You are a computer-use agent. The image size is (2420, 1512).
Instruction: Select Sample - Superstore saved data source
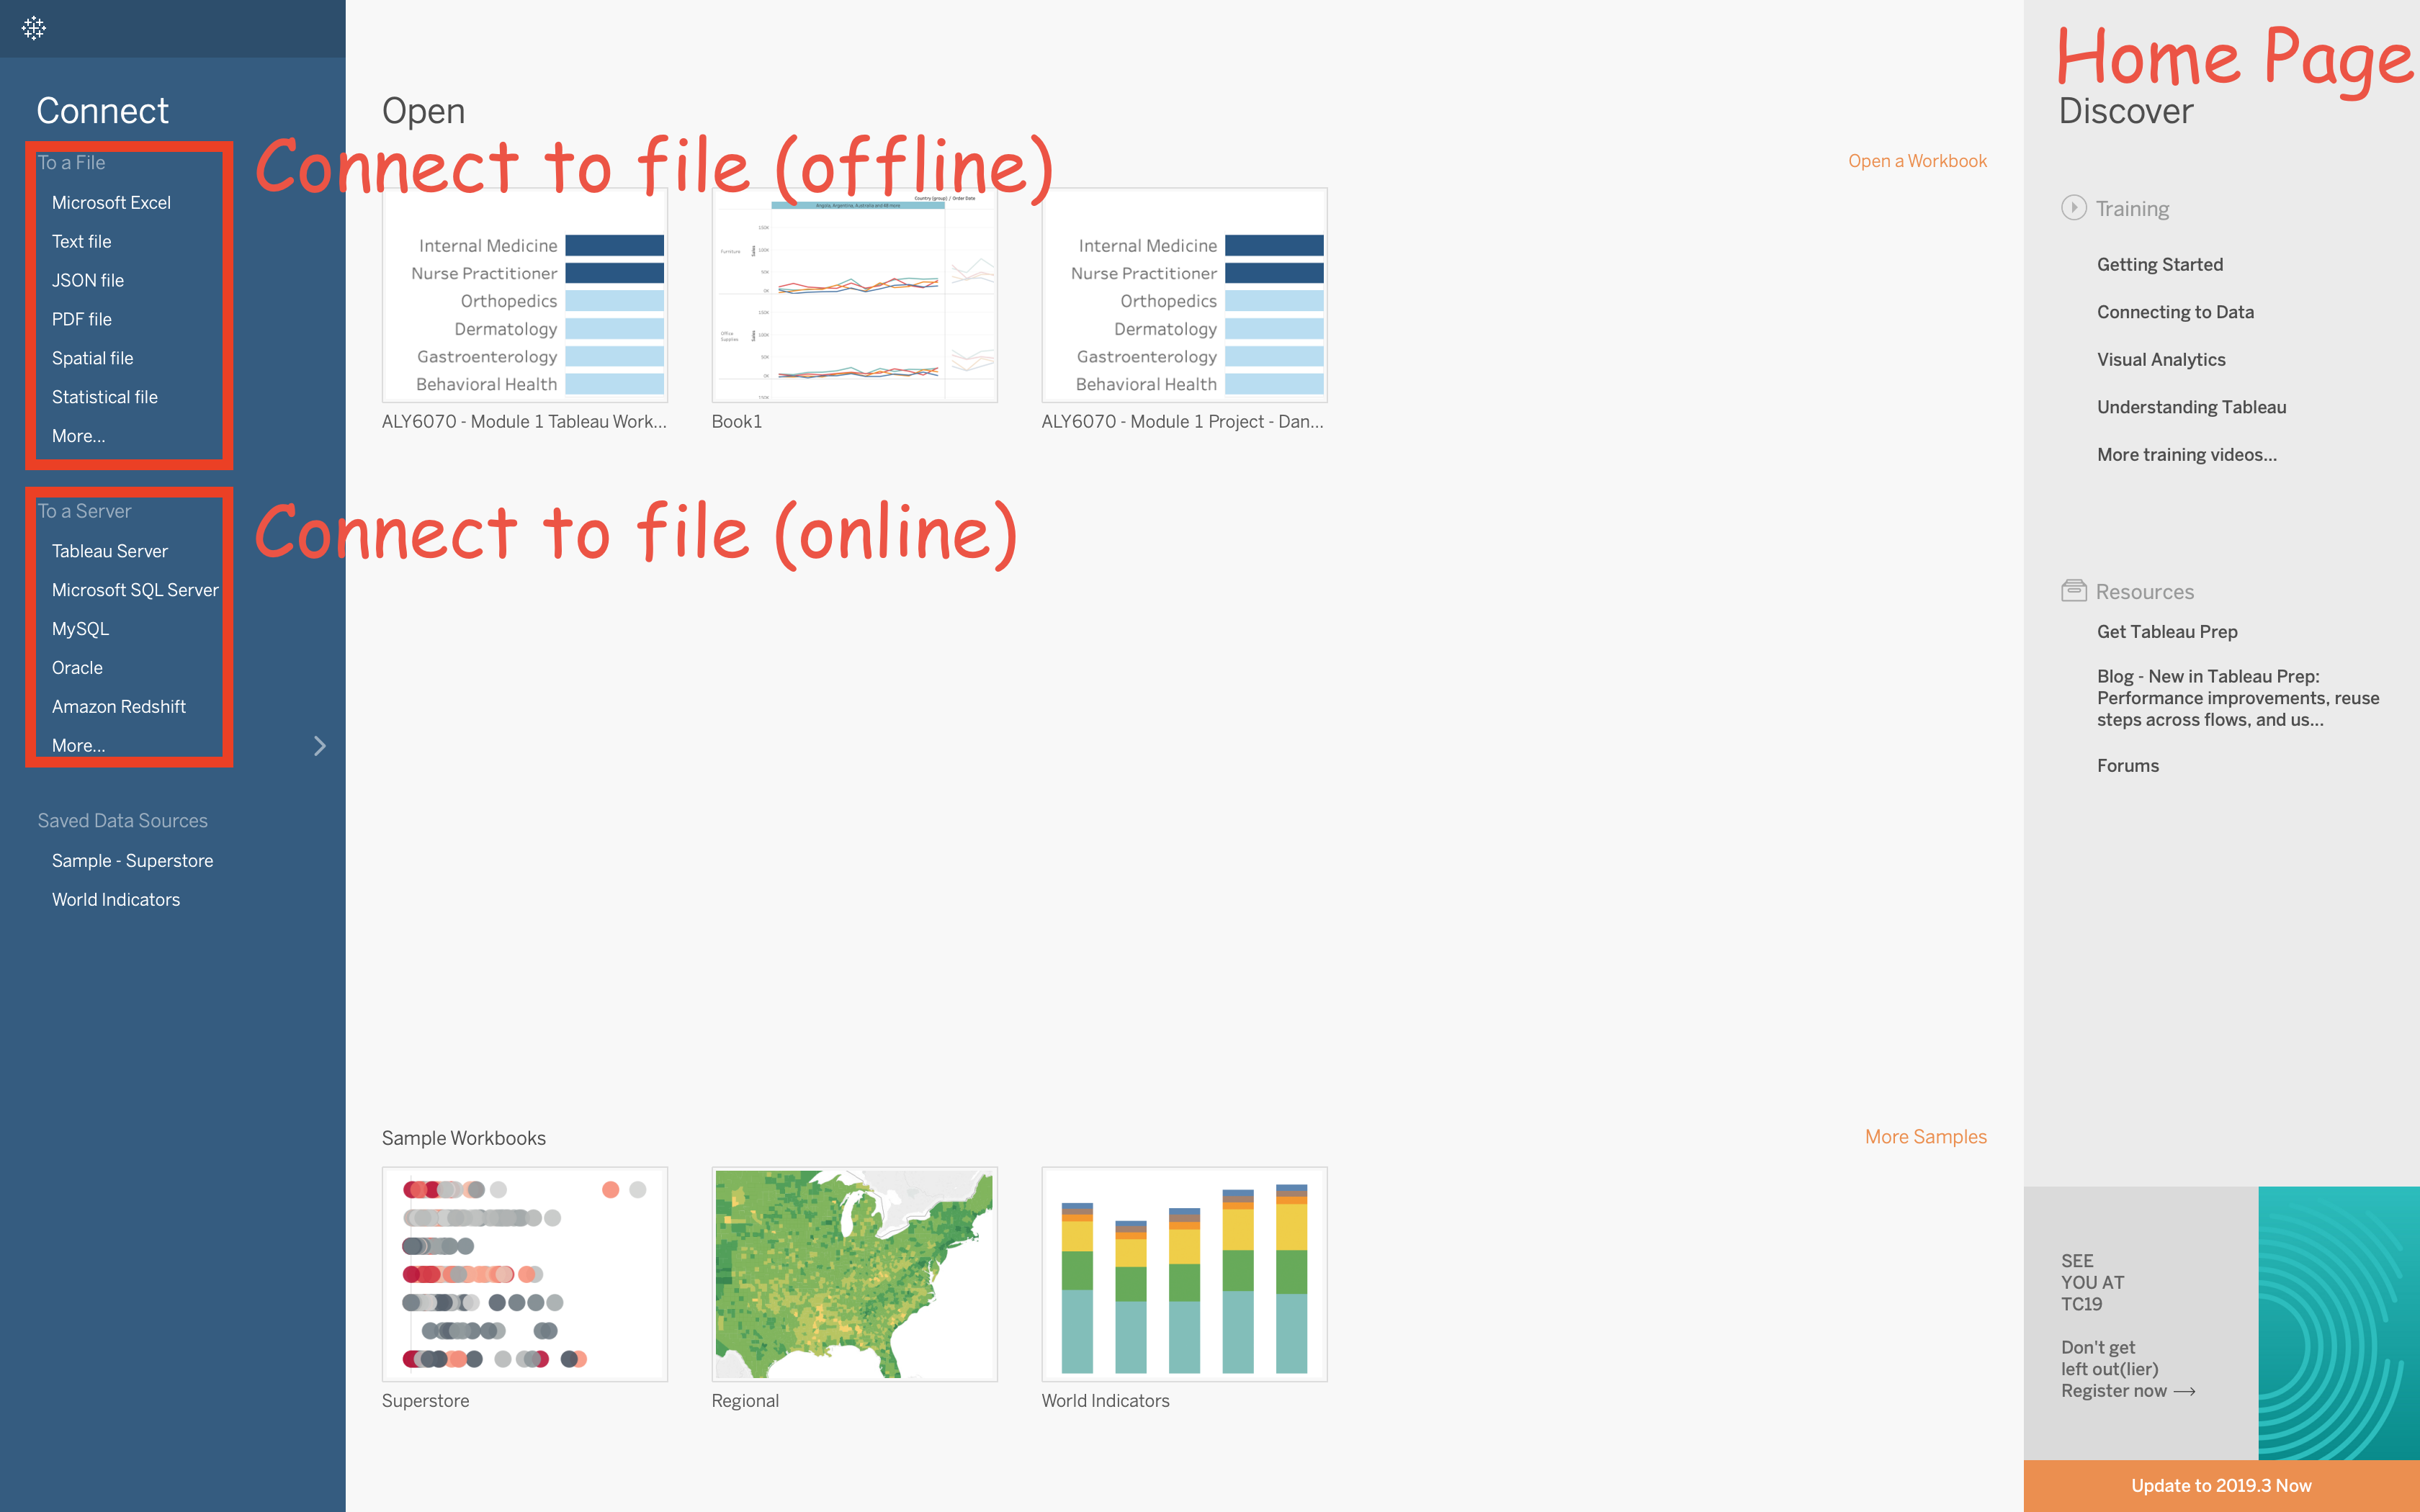tap(132, 861)
